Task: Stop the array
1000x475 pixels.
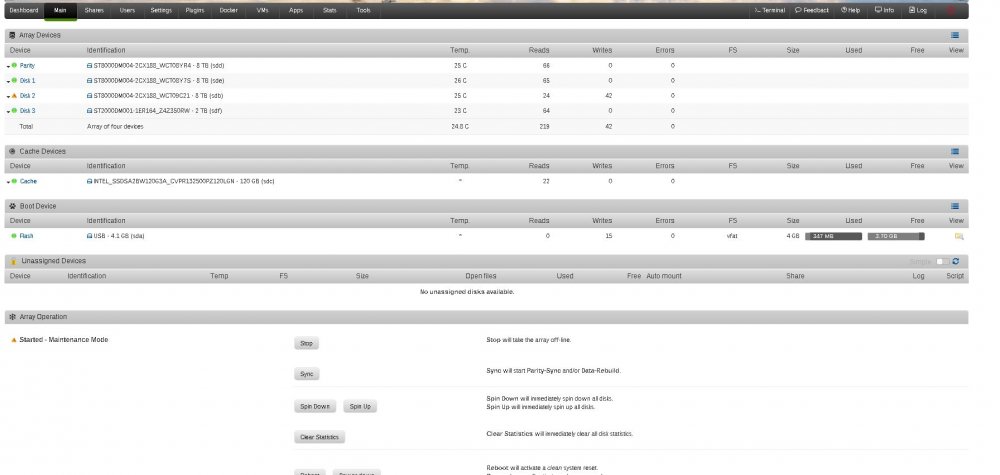Action: coord(306,344)
